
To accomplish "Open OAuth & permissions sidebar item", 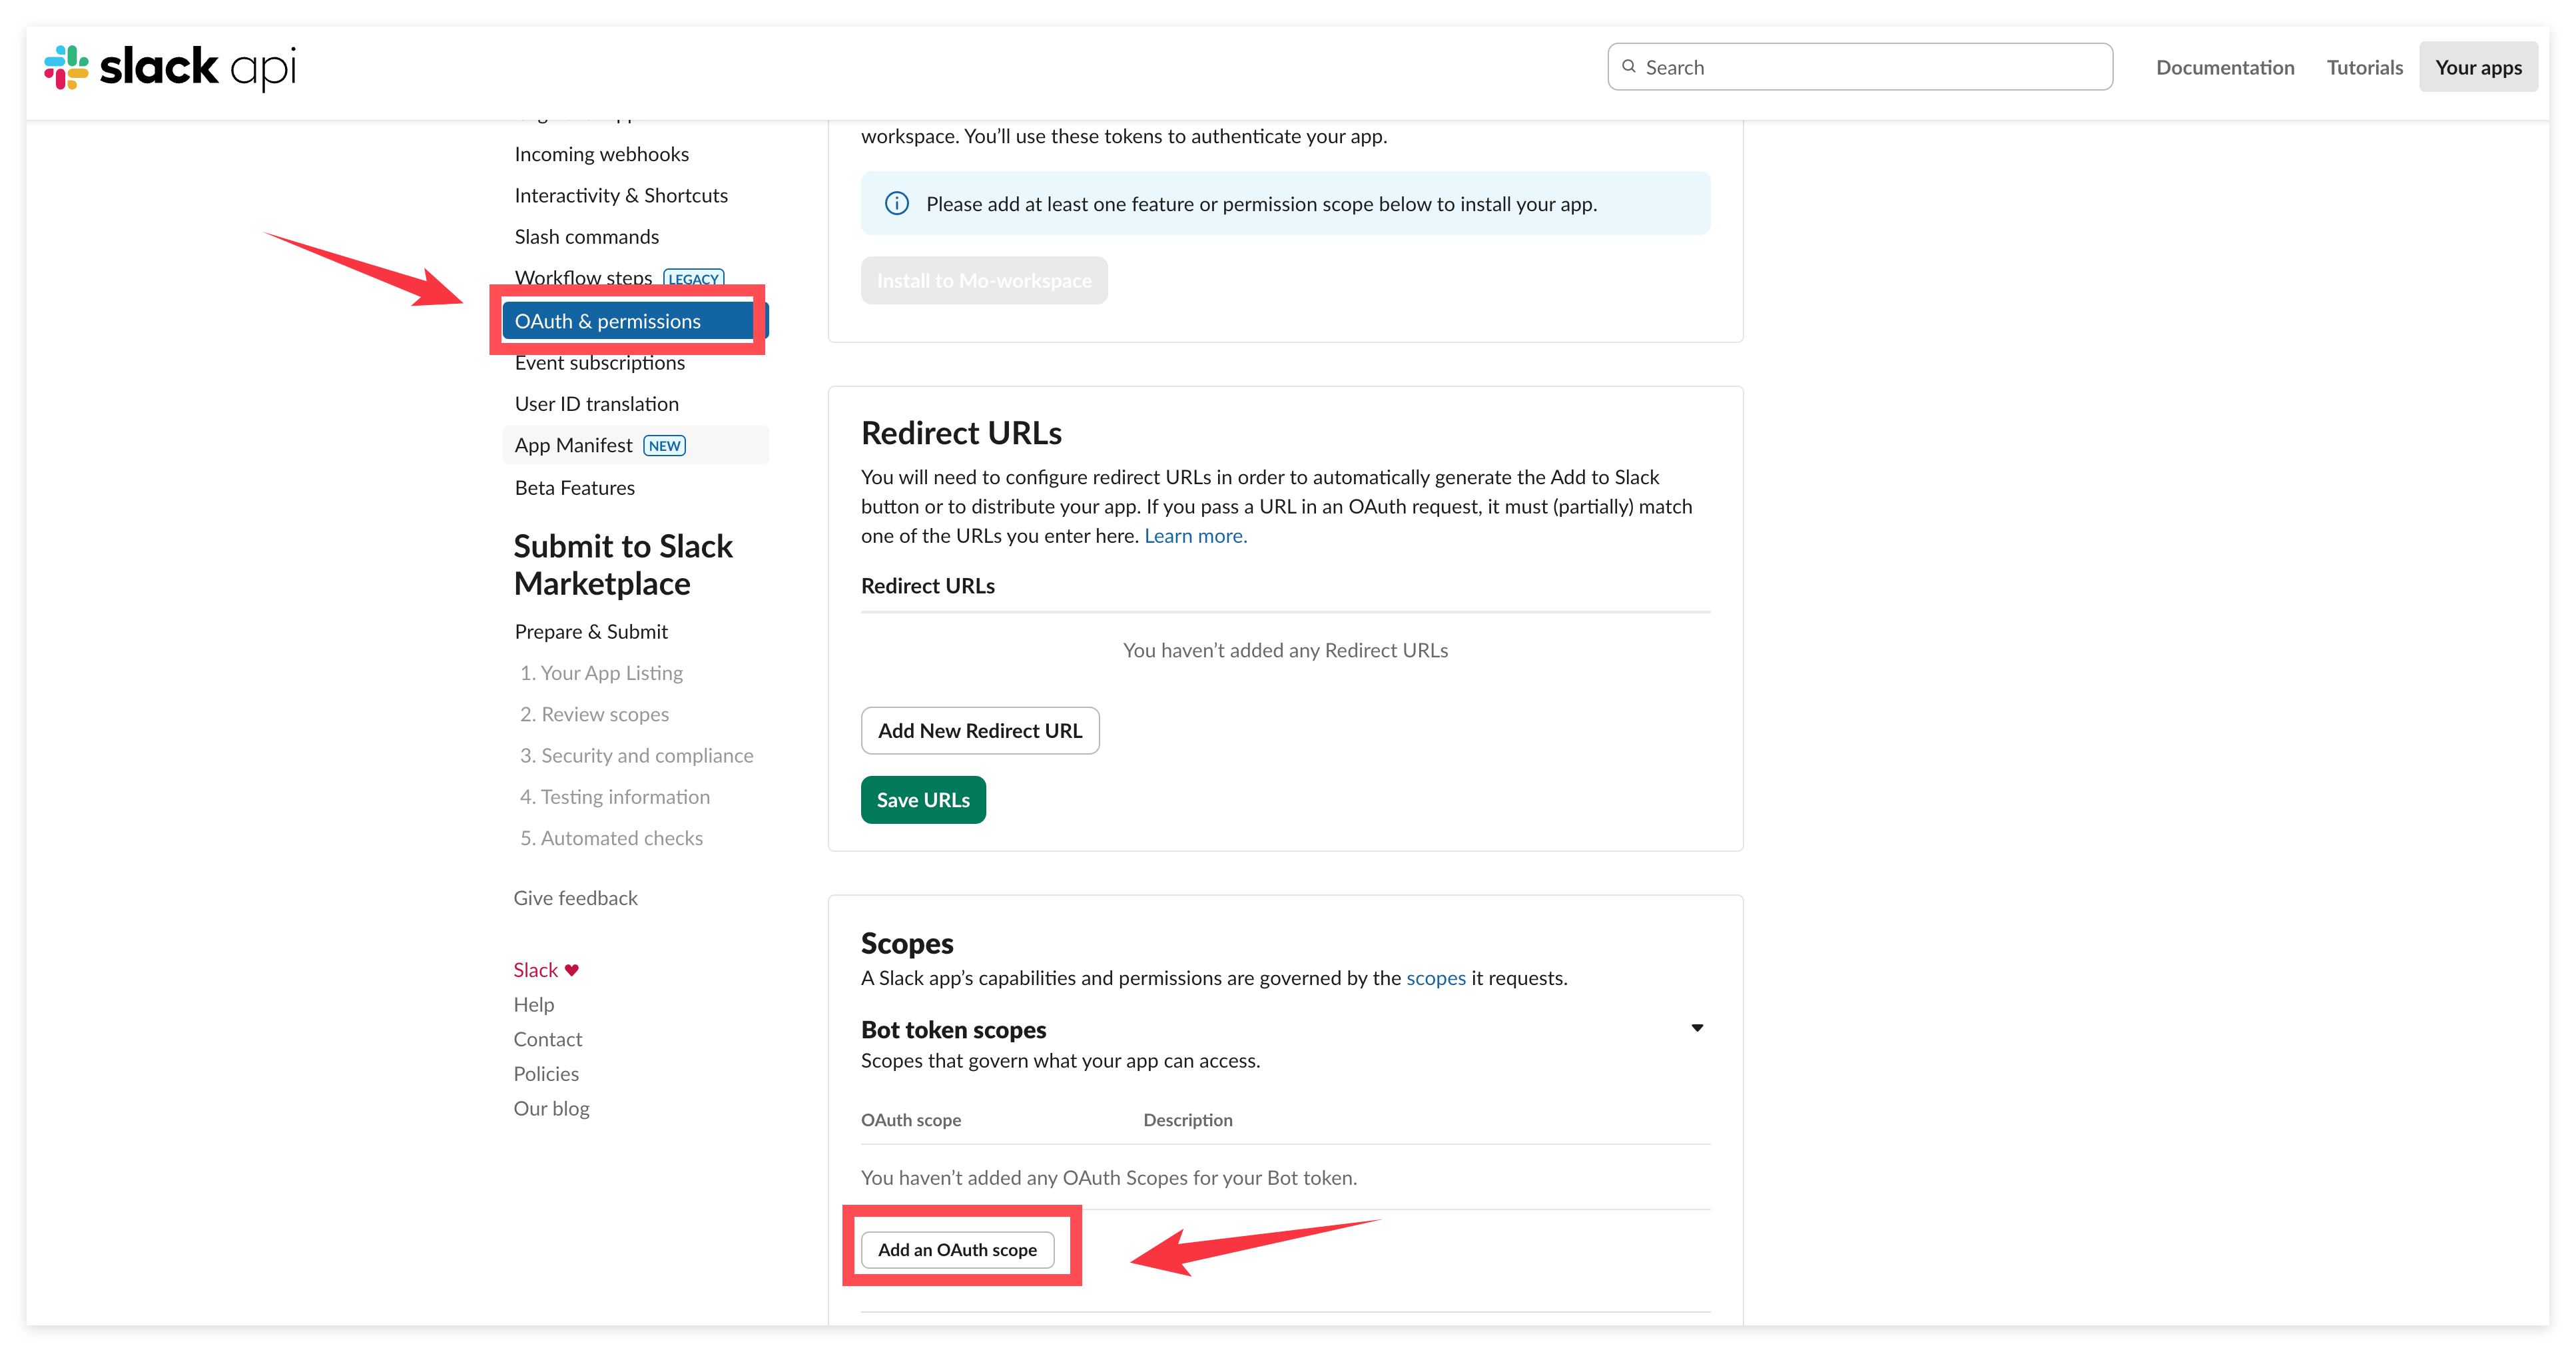I will coord(608,321).
